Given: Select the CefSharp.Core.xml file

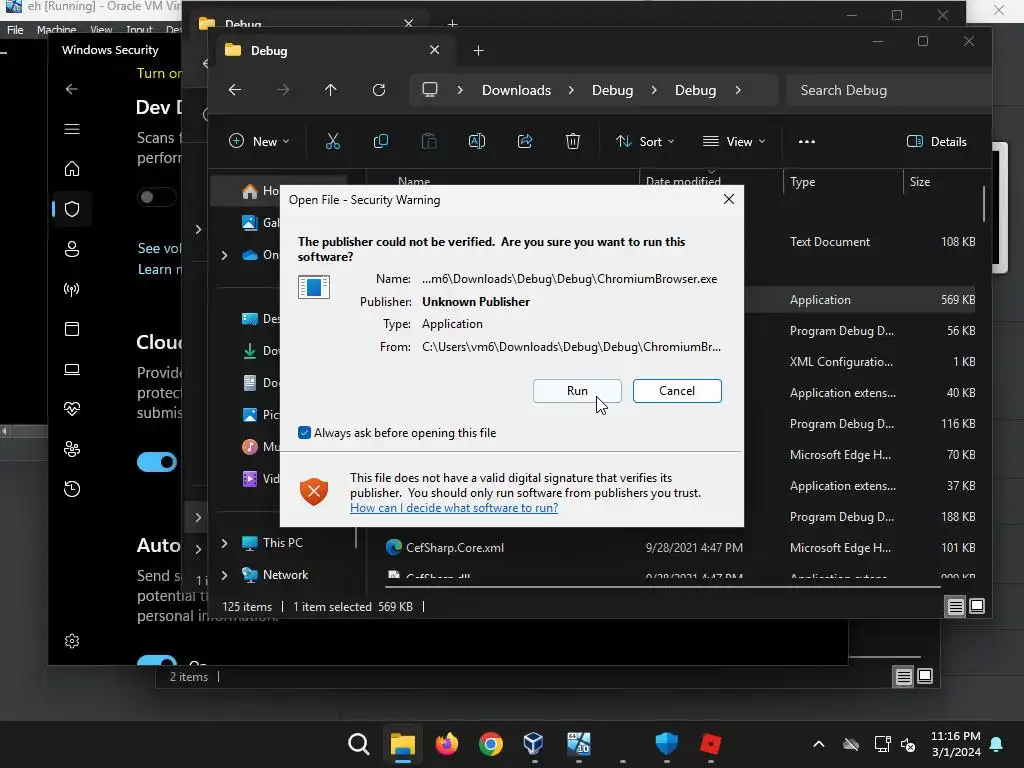Looking at the screenshot, I should [455, 547].
